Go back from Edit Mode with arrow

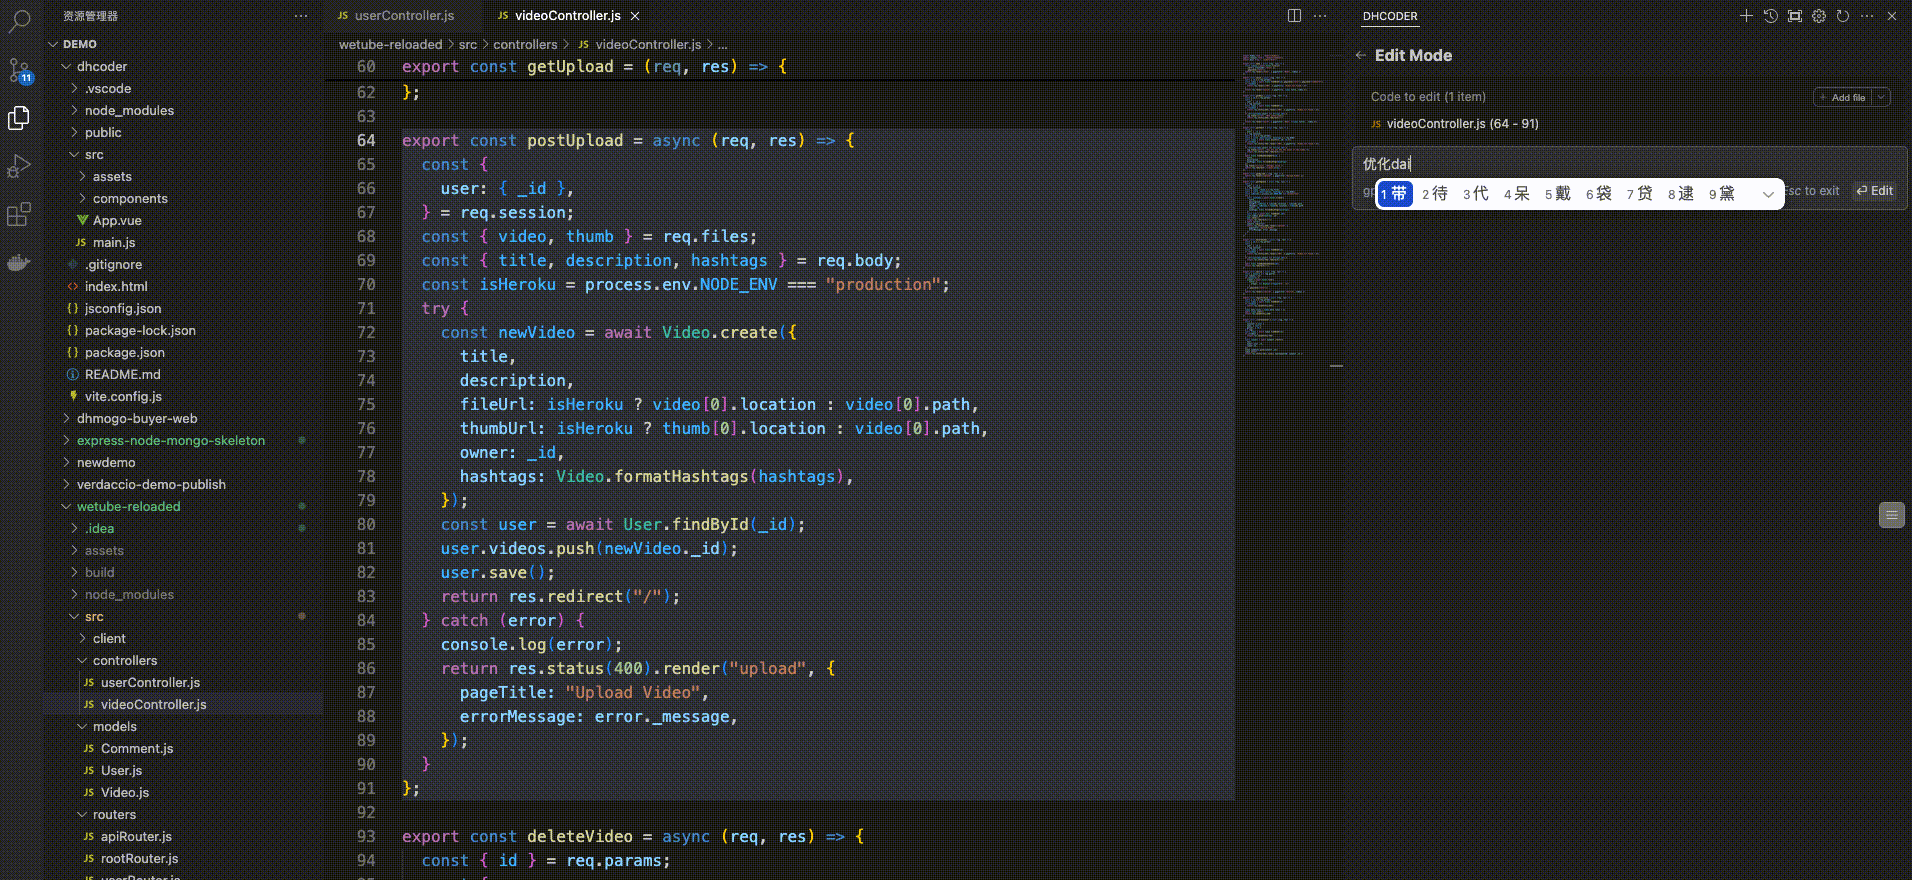coord(1360,55)
